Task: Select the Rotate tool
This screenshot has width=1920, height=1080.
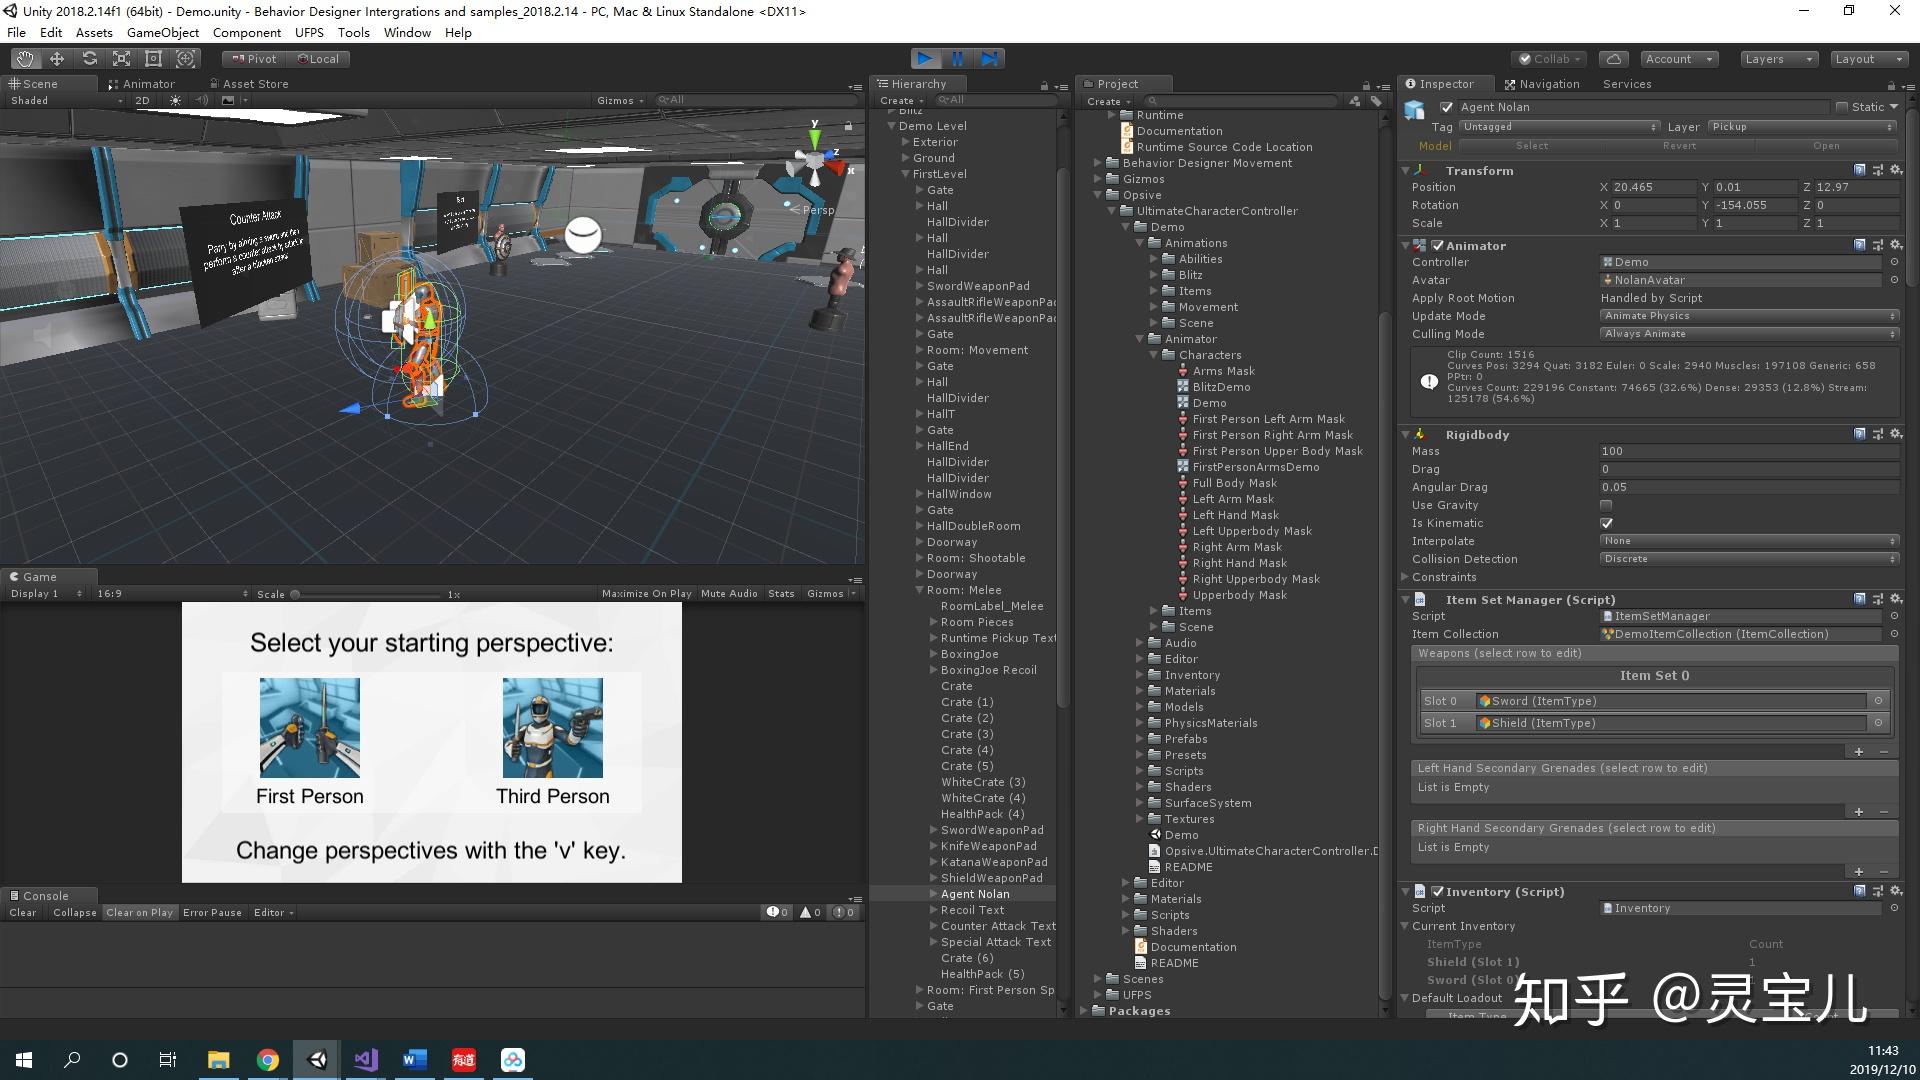Action: (89, 59)
